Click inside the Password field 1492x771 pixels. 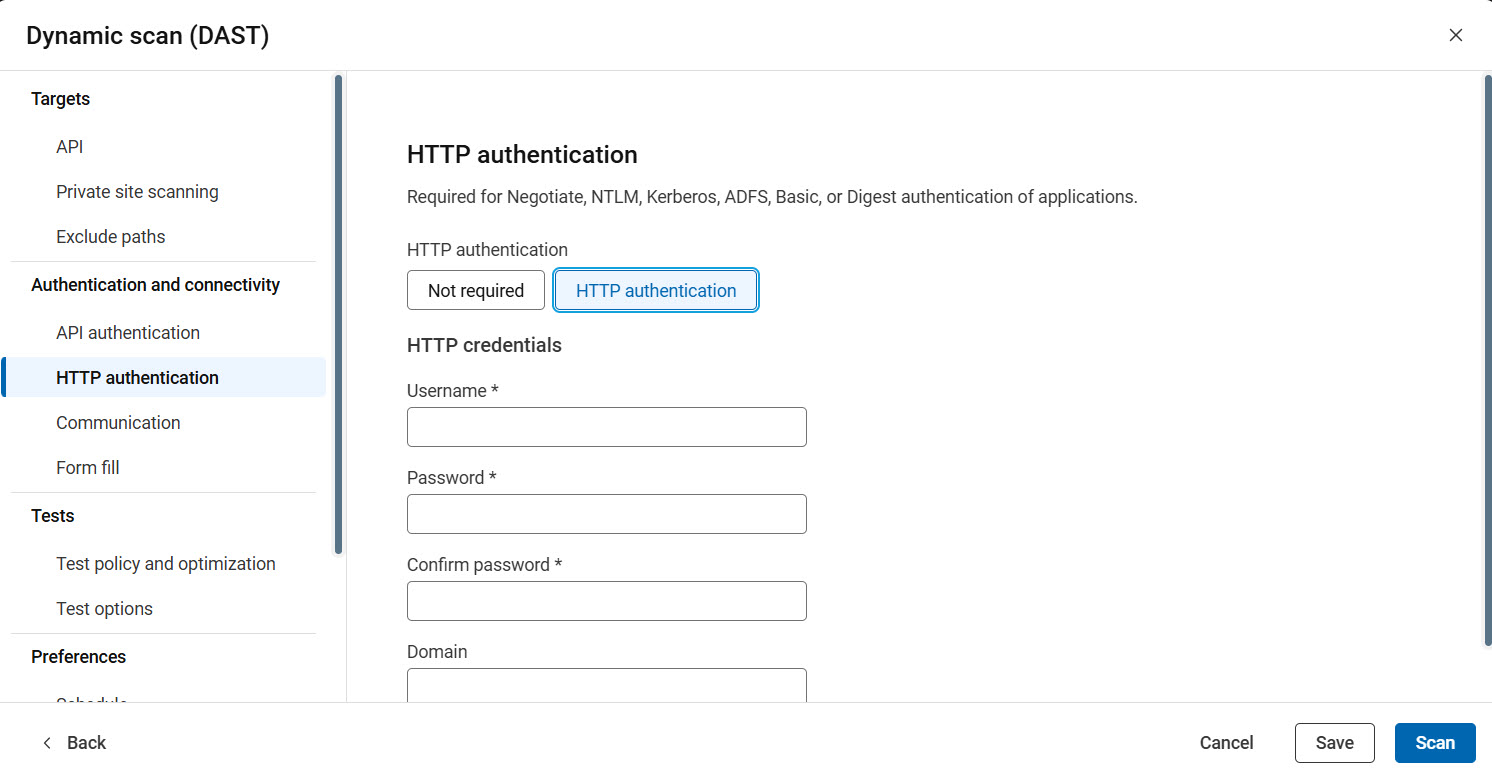tap(606, 514)
